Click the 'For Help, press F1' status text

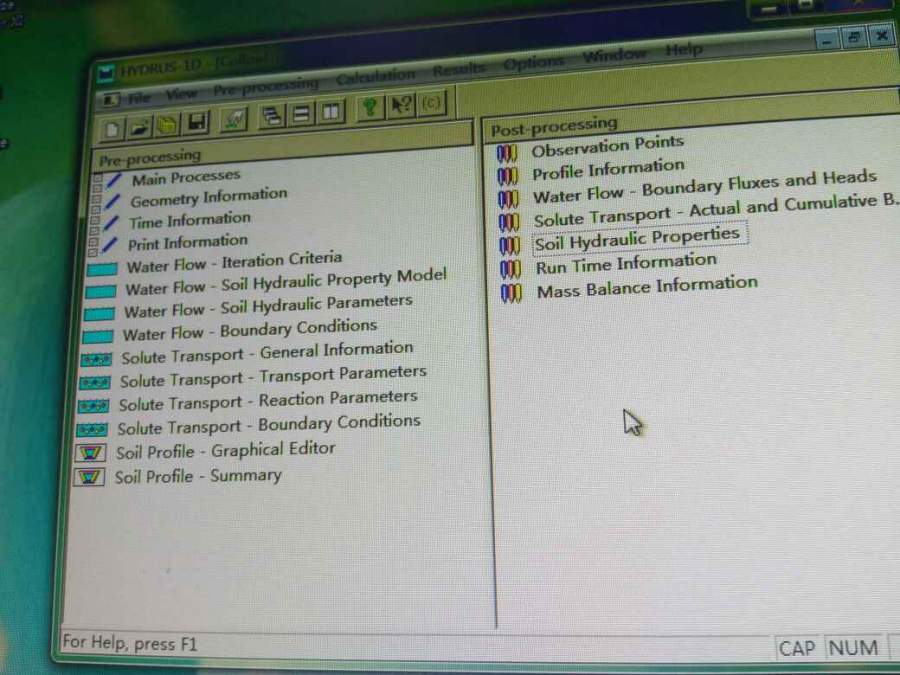[130, 643]
